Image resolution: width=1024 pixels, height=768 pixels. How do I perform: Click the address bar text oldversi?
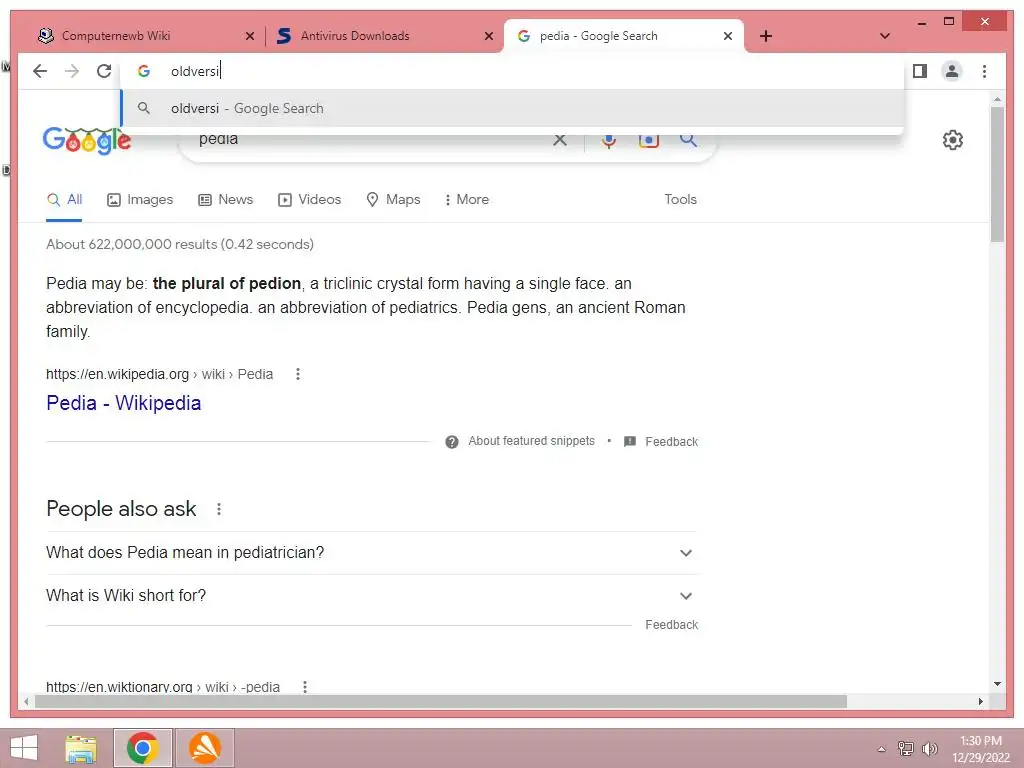pos(195,71)
